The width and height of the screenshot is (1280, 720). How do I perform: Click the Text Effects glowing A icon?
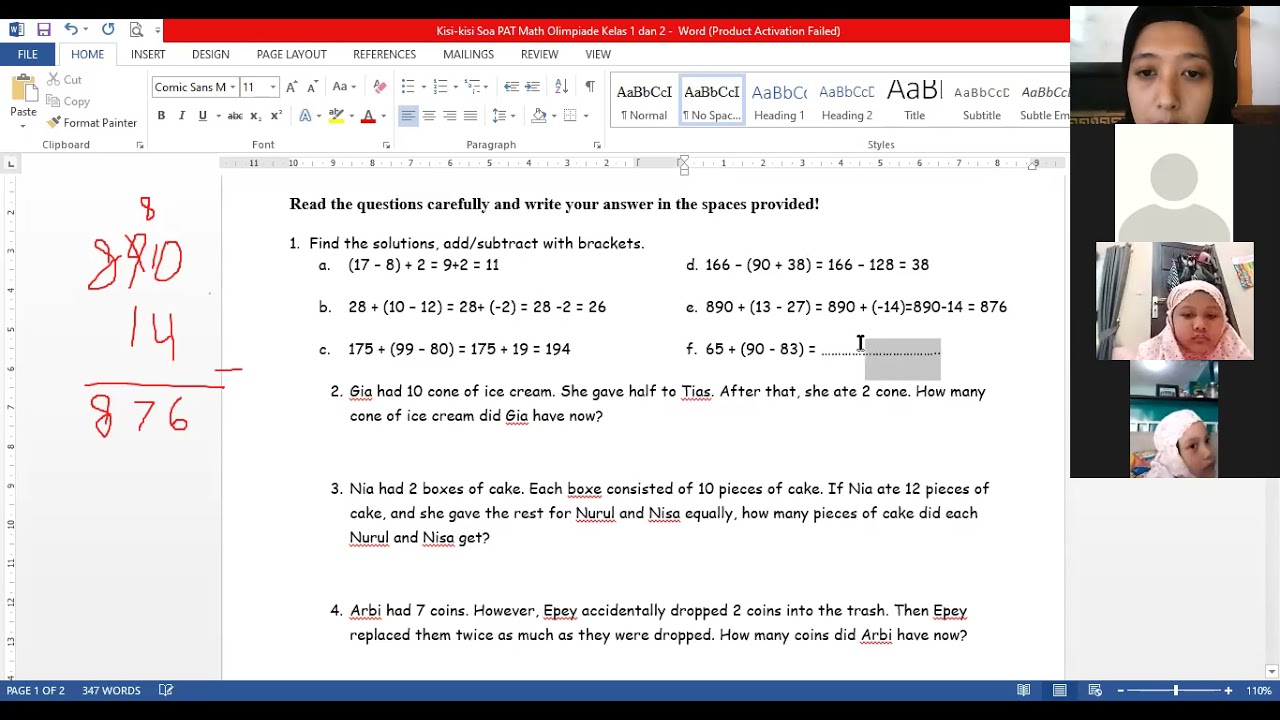[305, 116]
